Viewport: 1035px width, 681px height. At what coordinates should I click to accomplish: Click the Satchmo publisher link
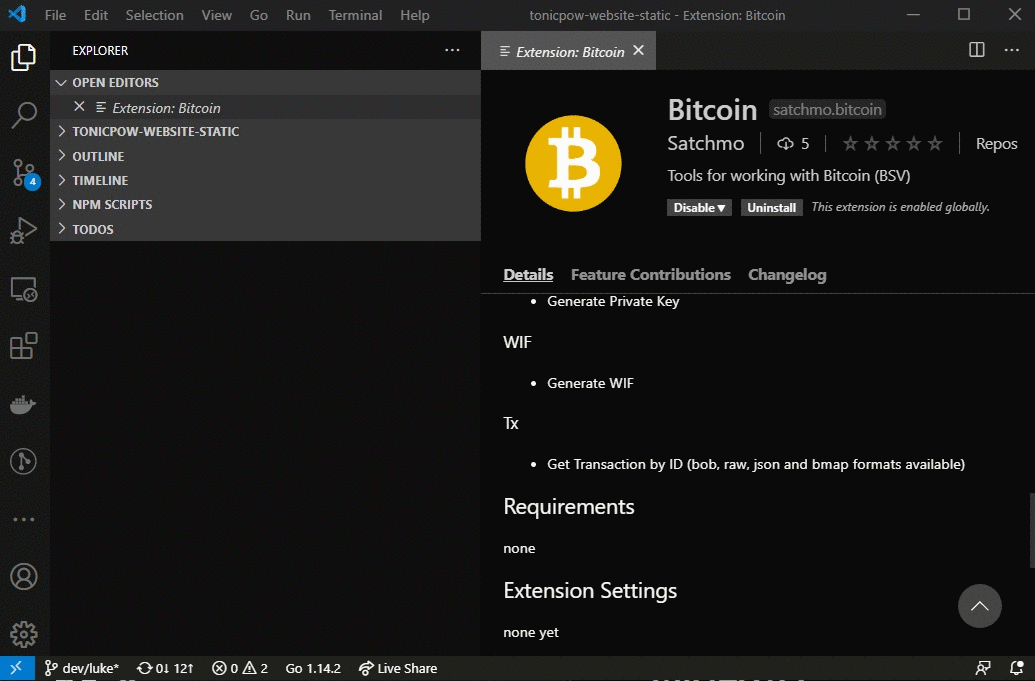coord(706,143)
